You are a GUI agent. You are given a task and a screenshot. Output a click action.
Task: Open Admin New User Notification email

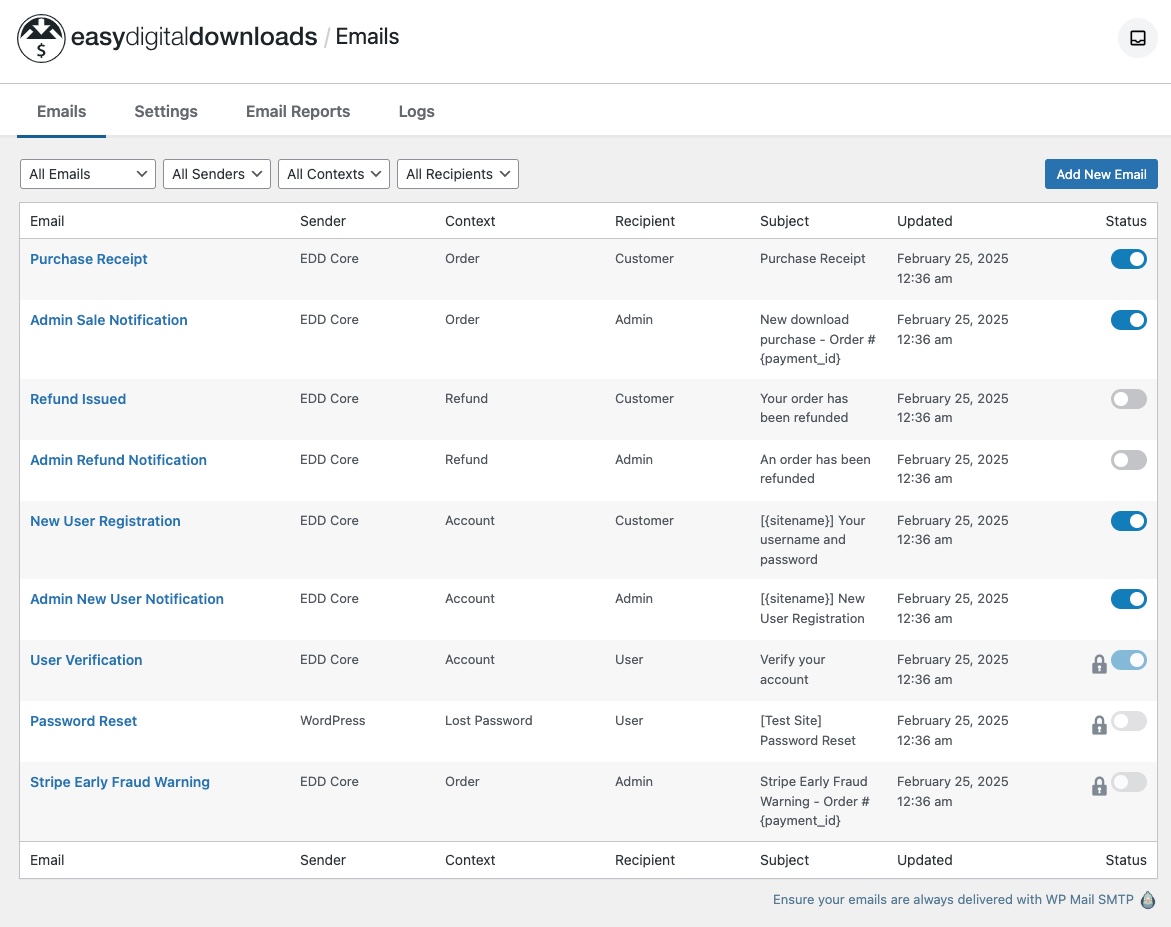127,599
